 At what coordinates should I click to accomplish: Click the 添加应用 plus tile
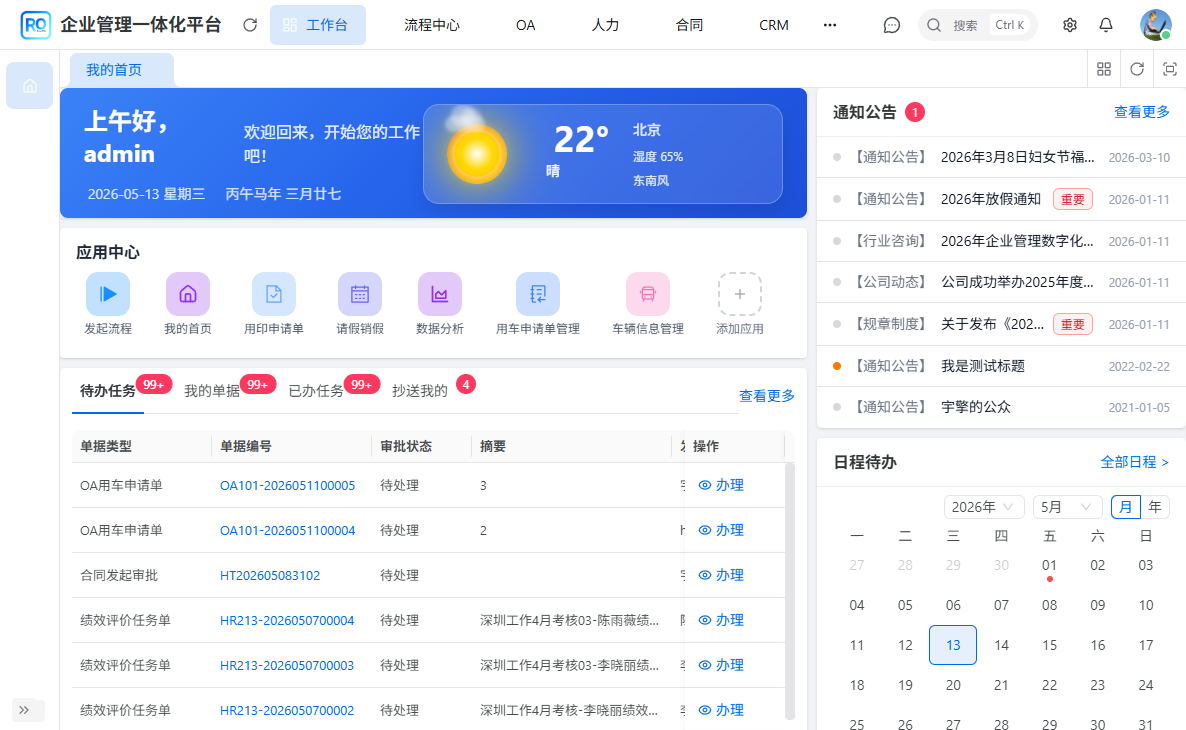coord(740,294)
